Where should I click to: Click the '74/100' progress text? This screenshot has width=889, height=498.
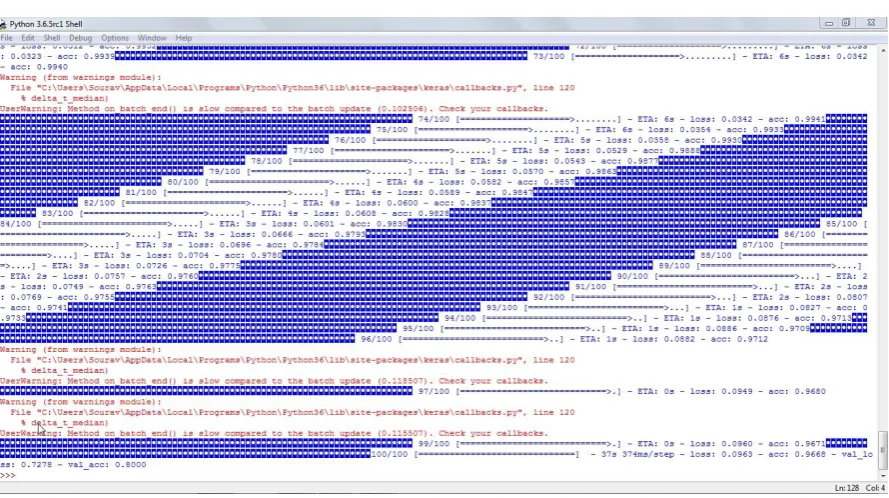point(434,119)
